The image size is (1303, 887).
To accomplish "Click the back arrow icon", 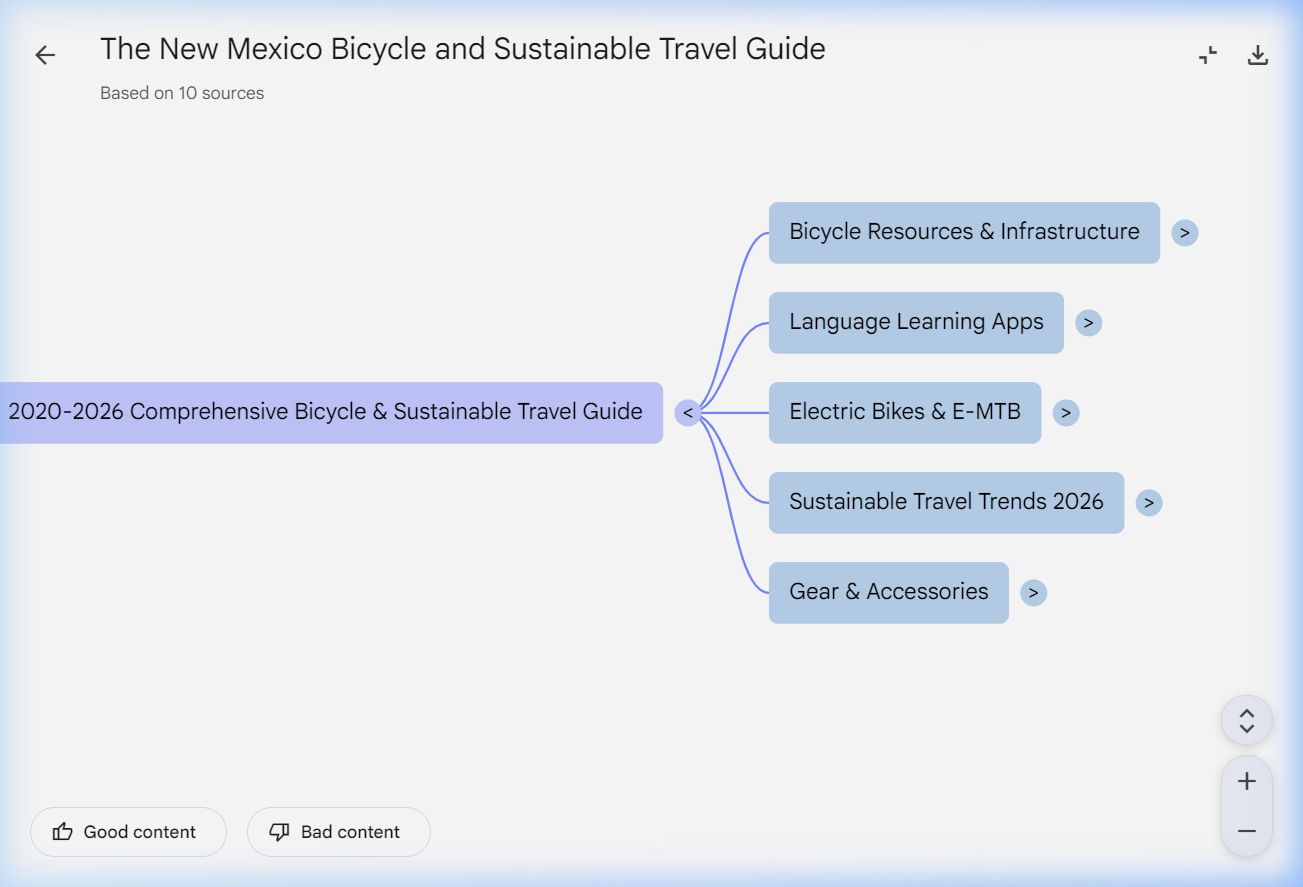I will pos(45,55).
